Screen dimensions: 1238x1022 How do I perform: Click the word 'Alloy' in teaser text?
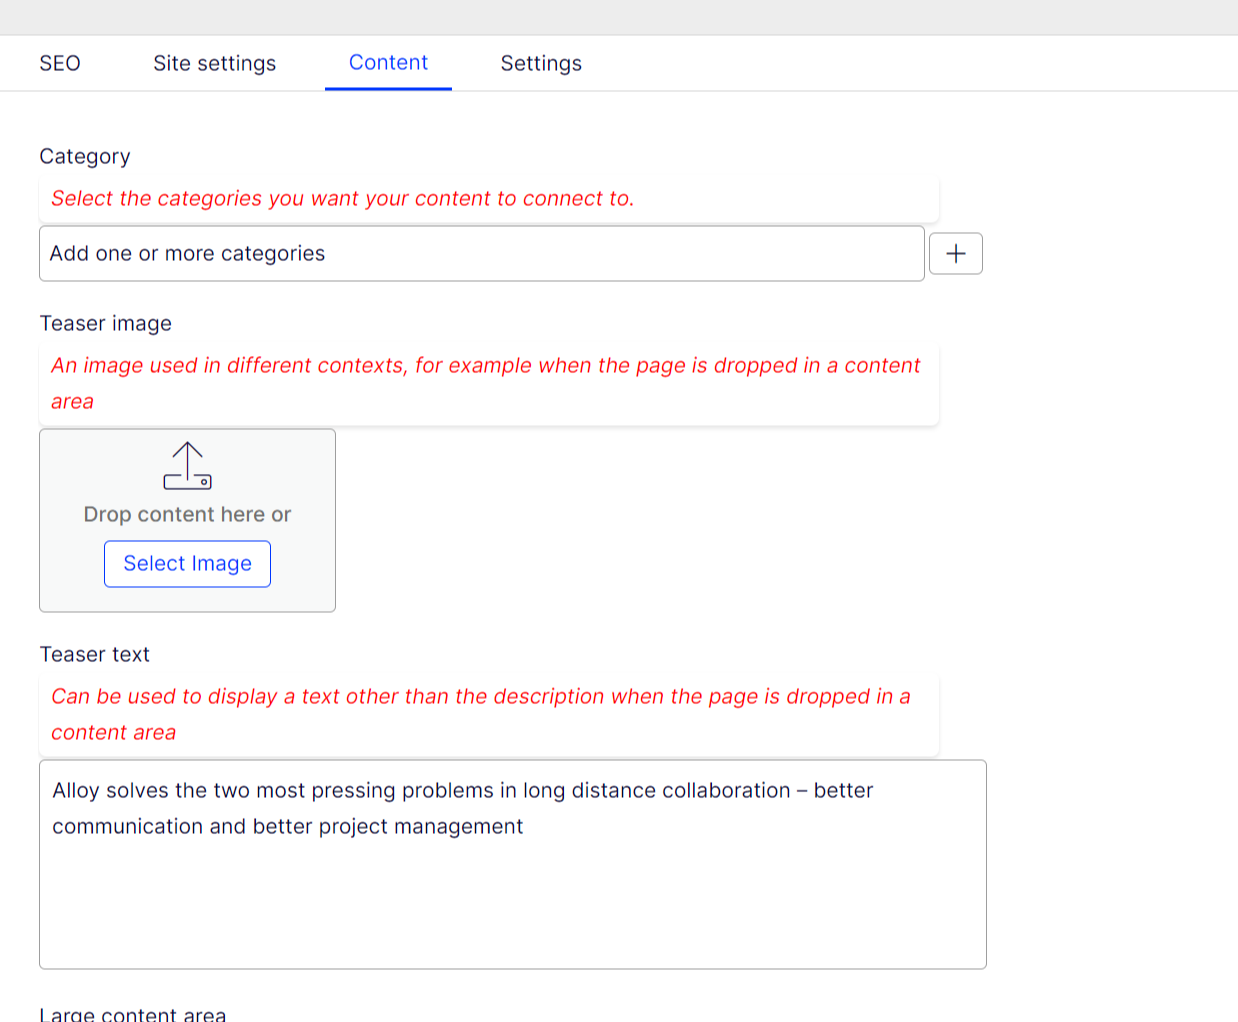click(76, 791)
